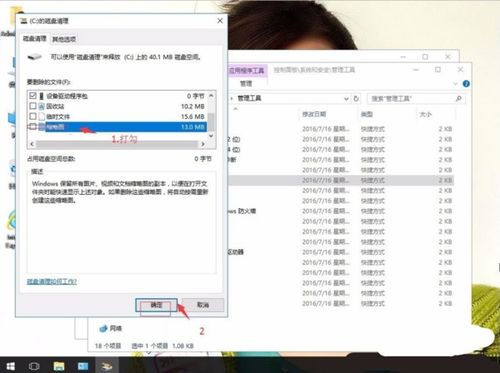Viewport: 500px width, 373px height.
Task: Click the Disk Cleanup title bar icon
Action: click(23, 21)
